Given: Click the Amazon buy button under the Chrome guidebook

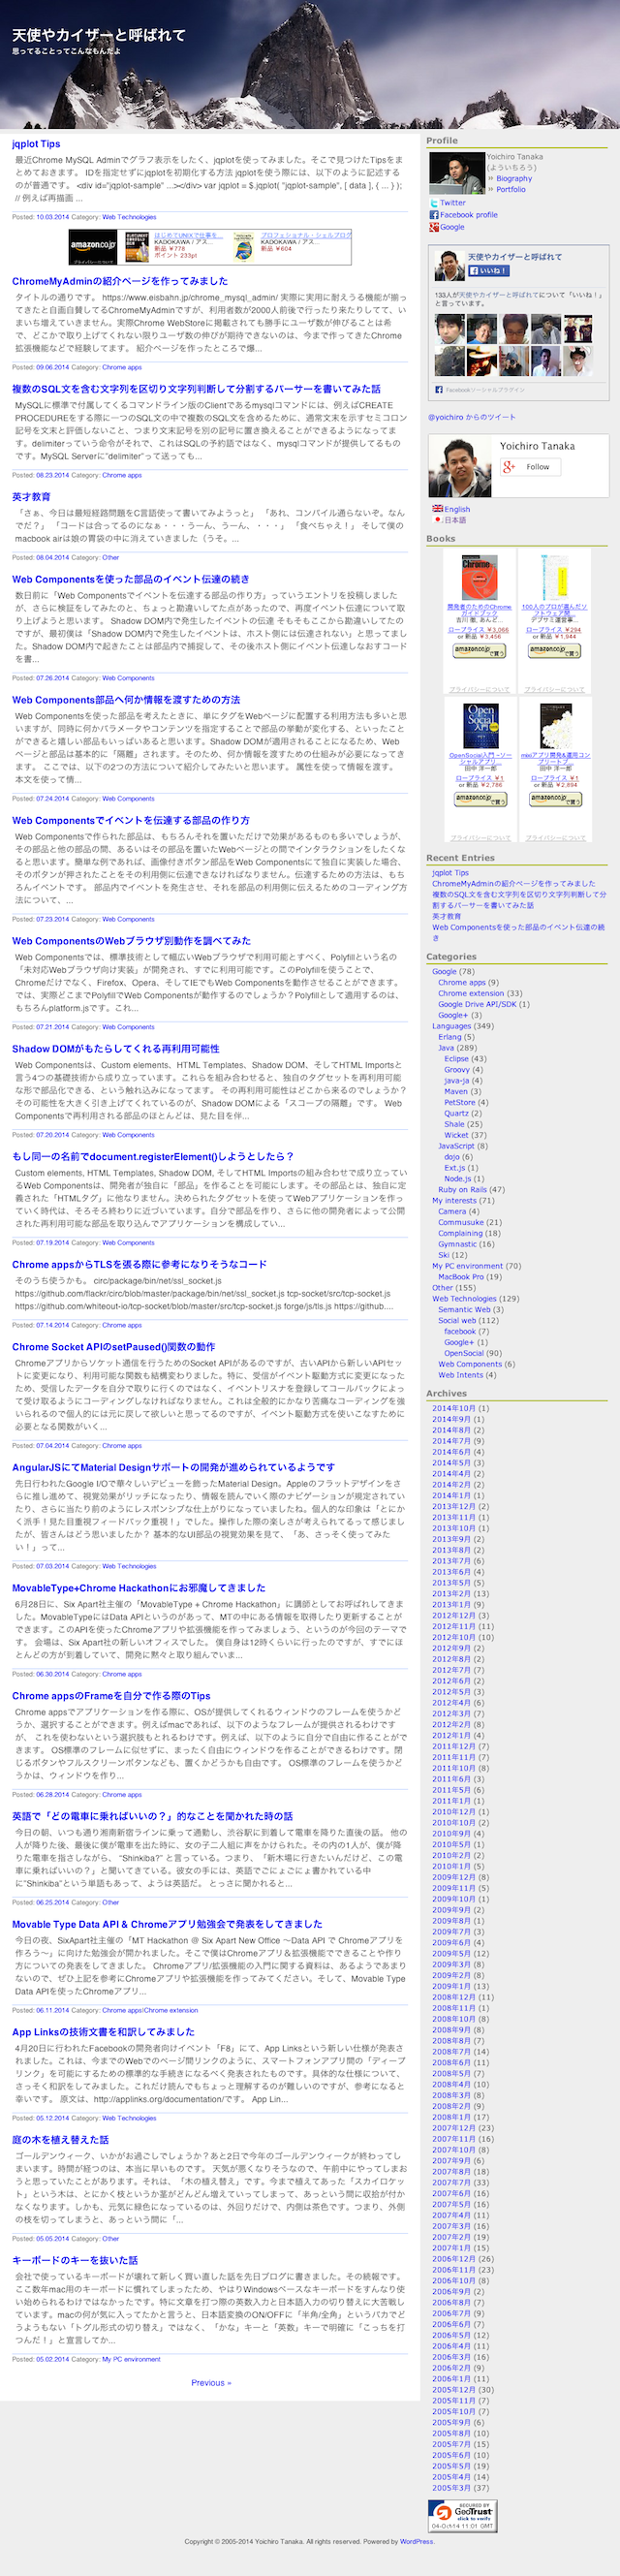Looking at the screenshot, I should pos(478,651).
